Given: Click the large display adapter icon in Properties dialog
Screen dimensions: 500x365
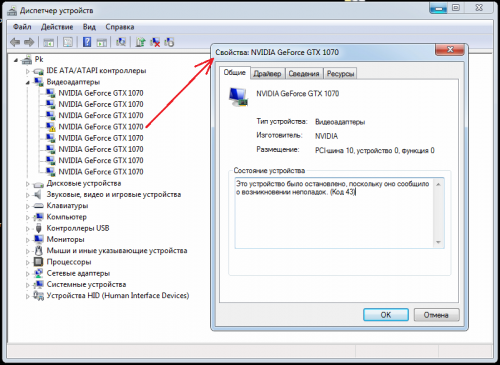Looking at the screenshot, I should [x=238, y=97].
